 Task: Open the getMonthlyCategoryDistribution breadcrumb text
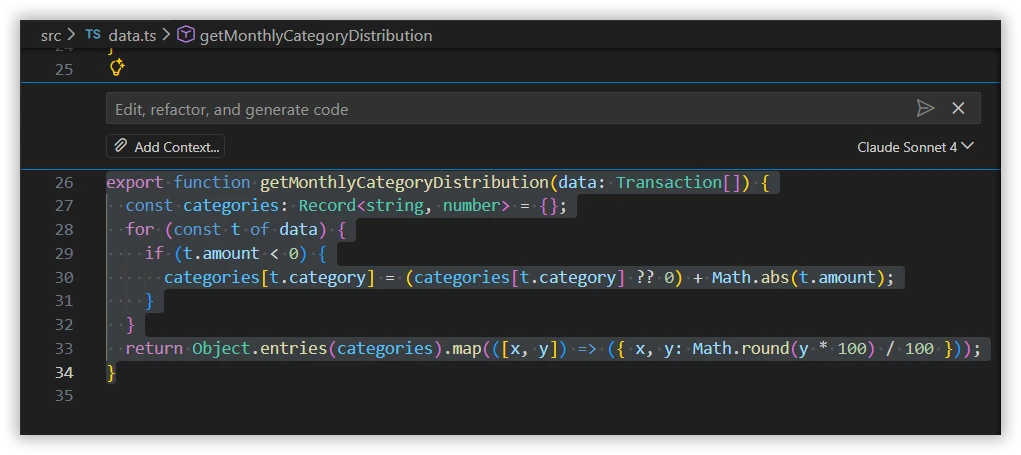click(316, 35)
